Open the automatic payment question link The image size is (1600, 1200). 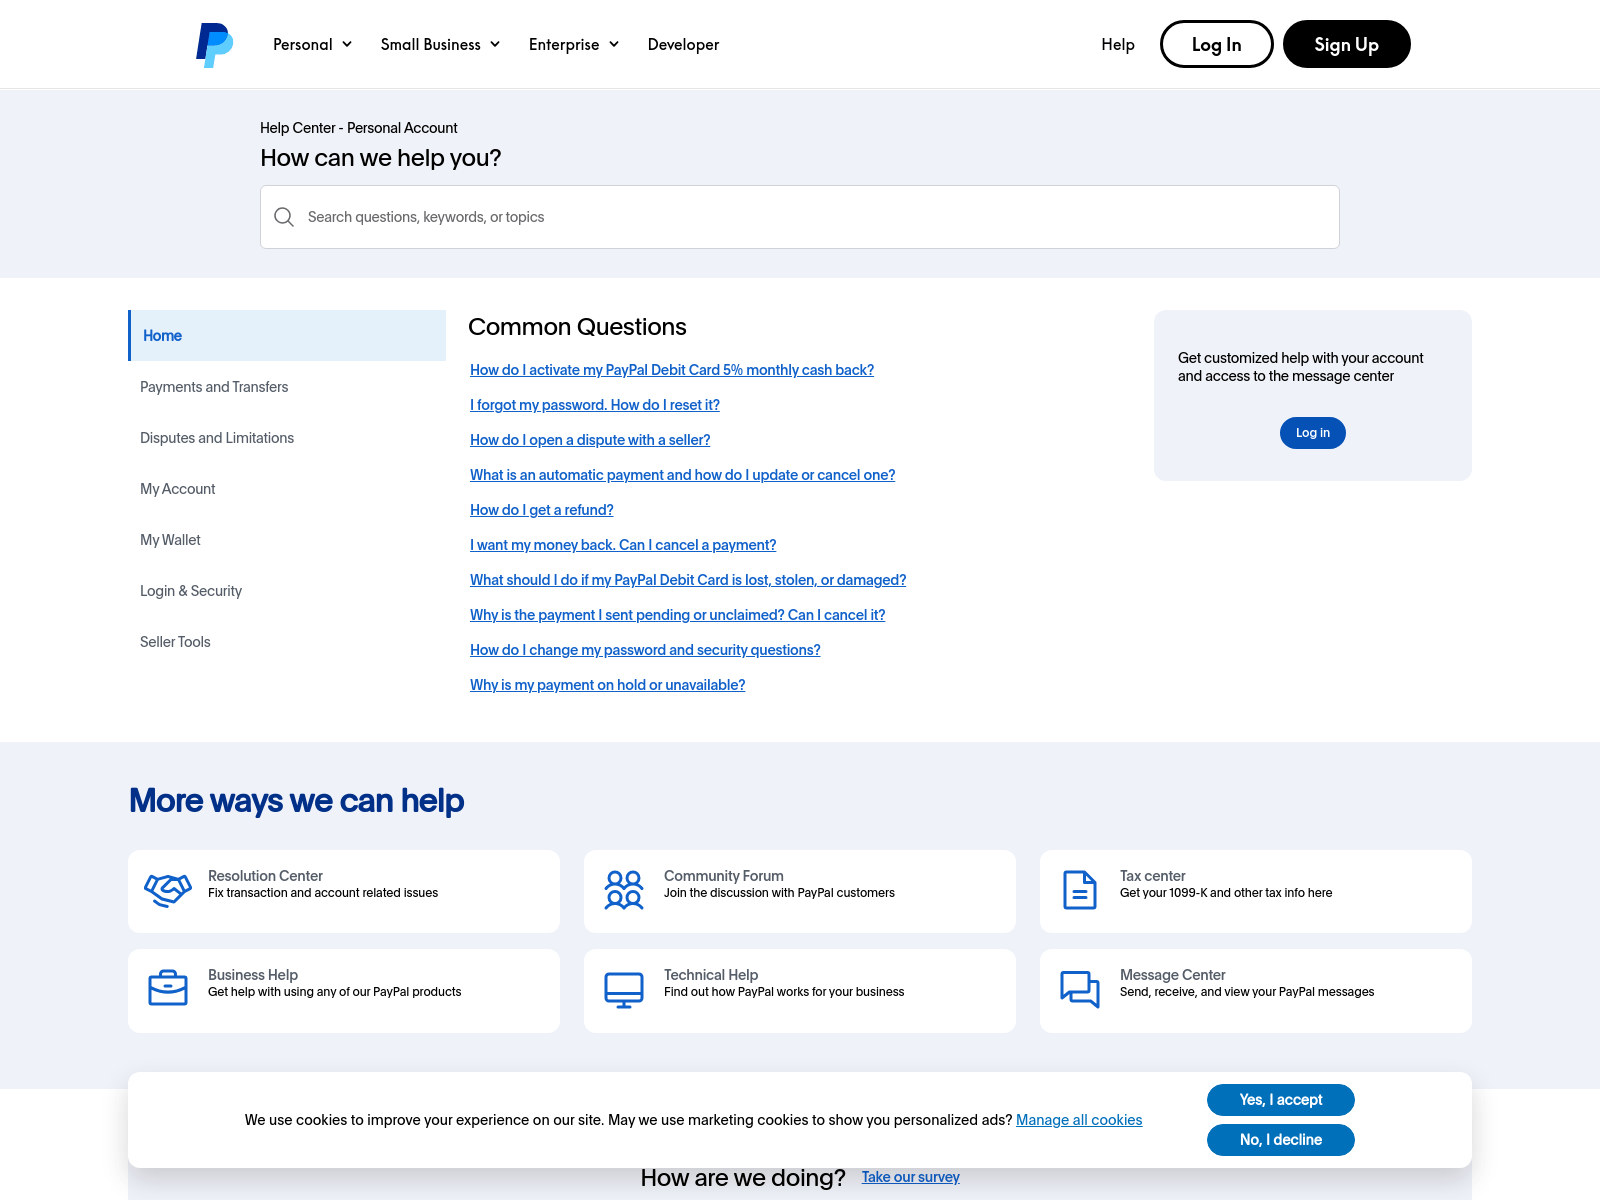point(683,475)
